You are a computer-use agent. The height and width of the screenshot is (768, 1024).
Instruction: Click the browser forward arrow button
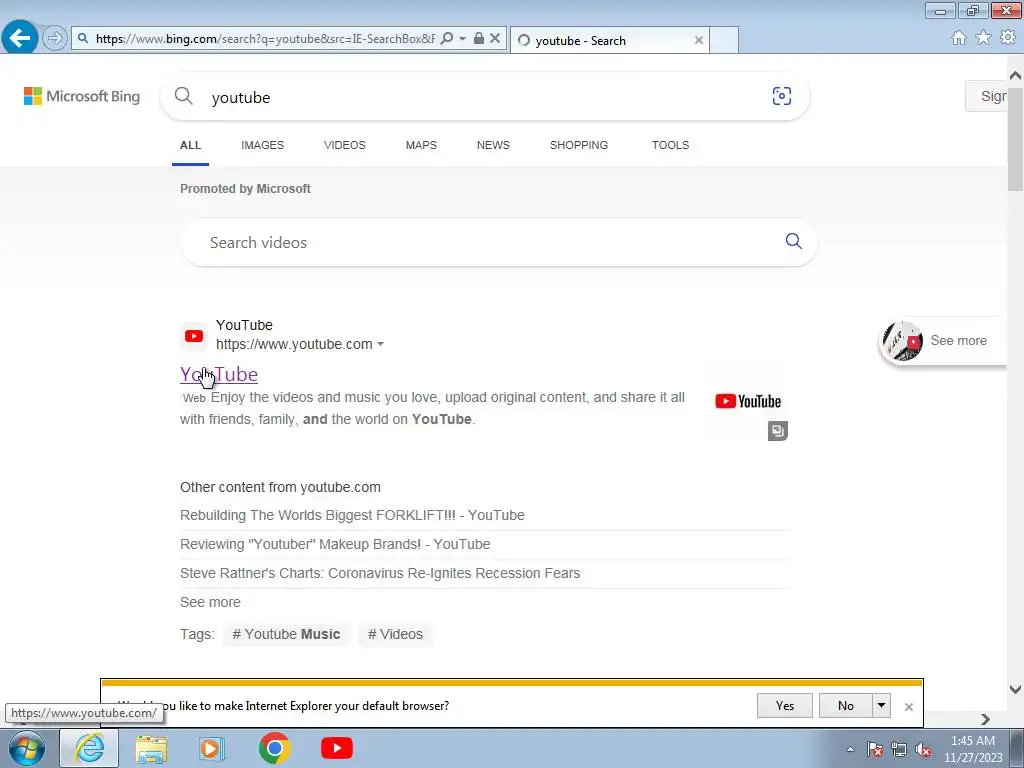55,38
